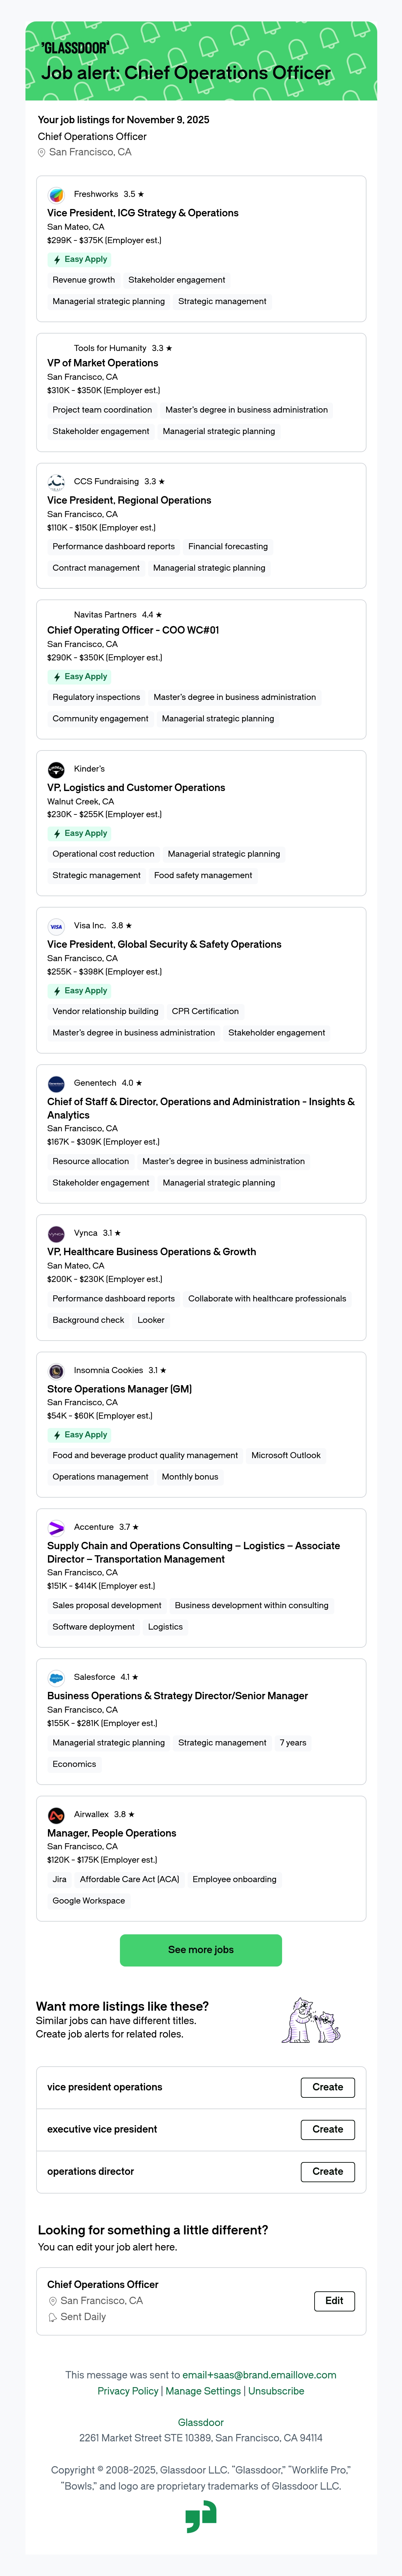Screen dimensions: 402x2576
Task: Click the Freshworks company logo icon
Action: click(x=56, y=195)
